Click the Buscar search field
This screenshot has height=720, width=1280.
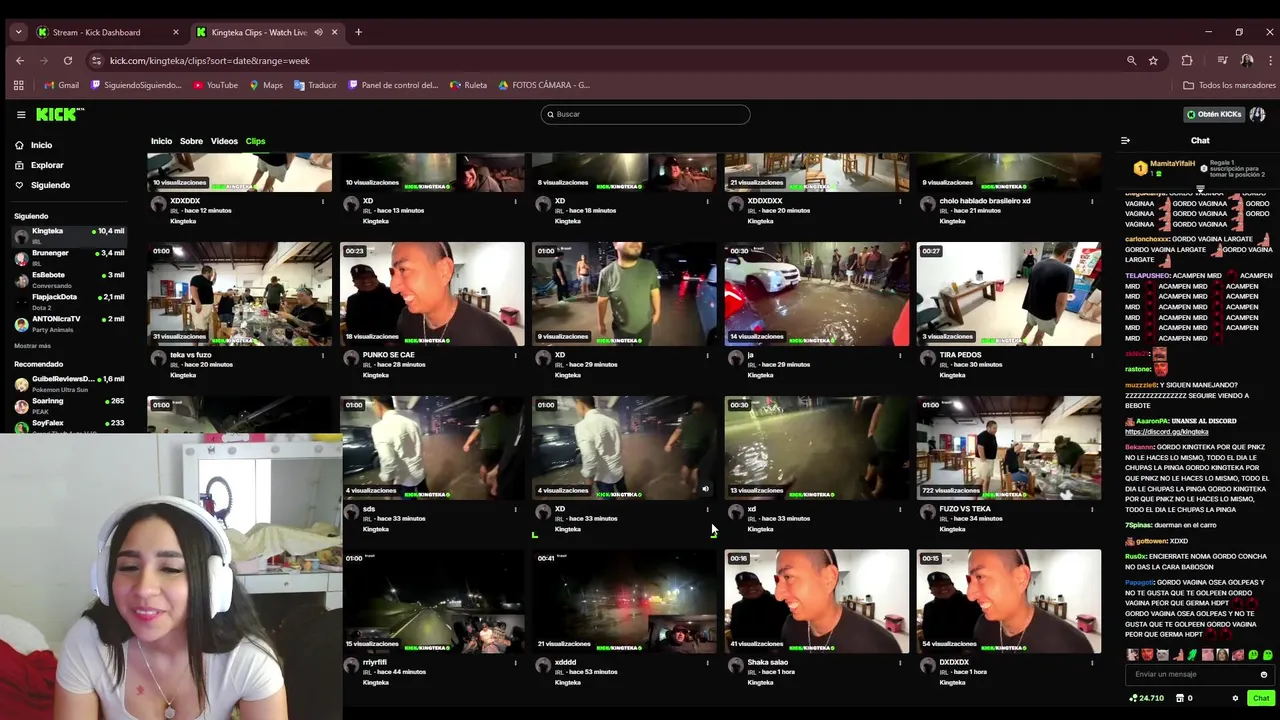[x=645, y=114]
